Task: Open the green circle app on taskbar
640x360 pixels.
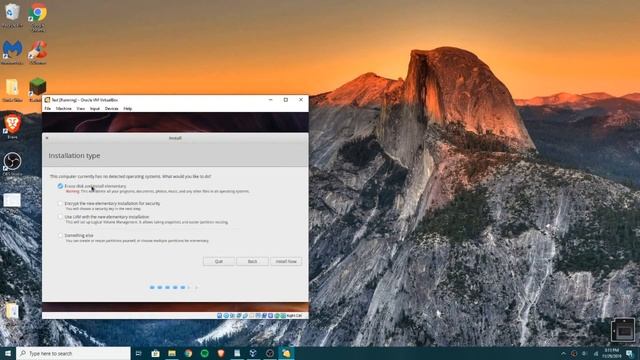Action: (204, 353)
